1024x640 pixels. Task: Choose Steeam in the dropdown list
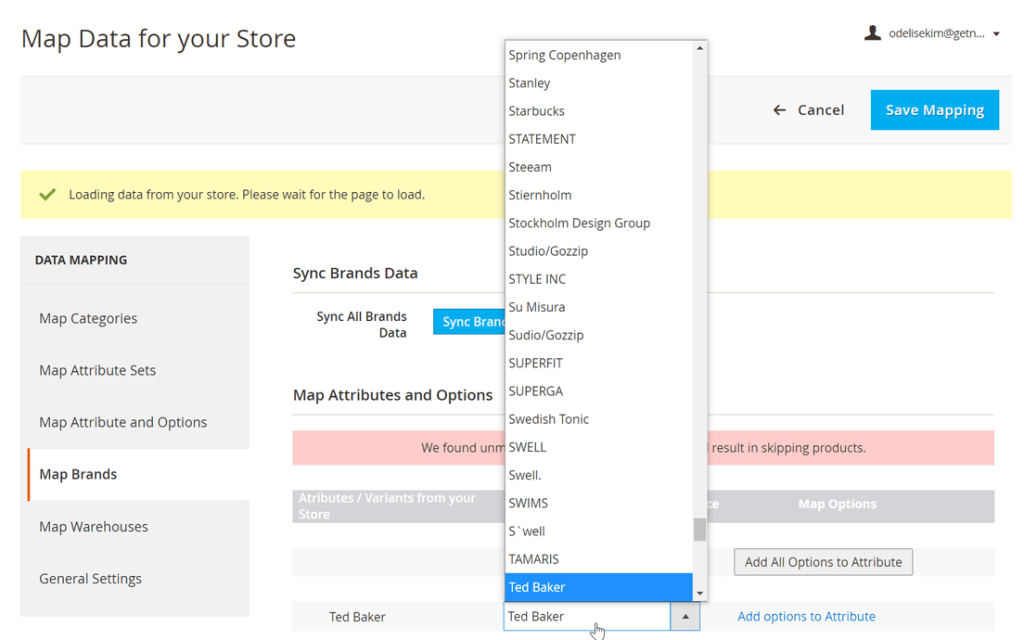599,167
